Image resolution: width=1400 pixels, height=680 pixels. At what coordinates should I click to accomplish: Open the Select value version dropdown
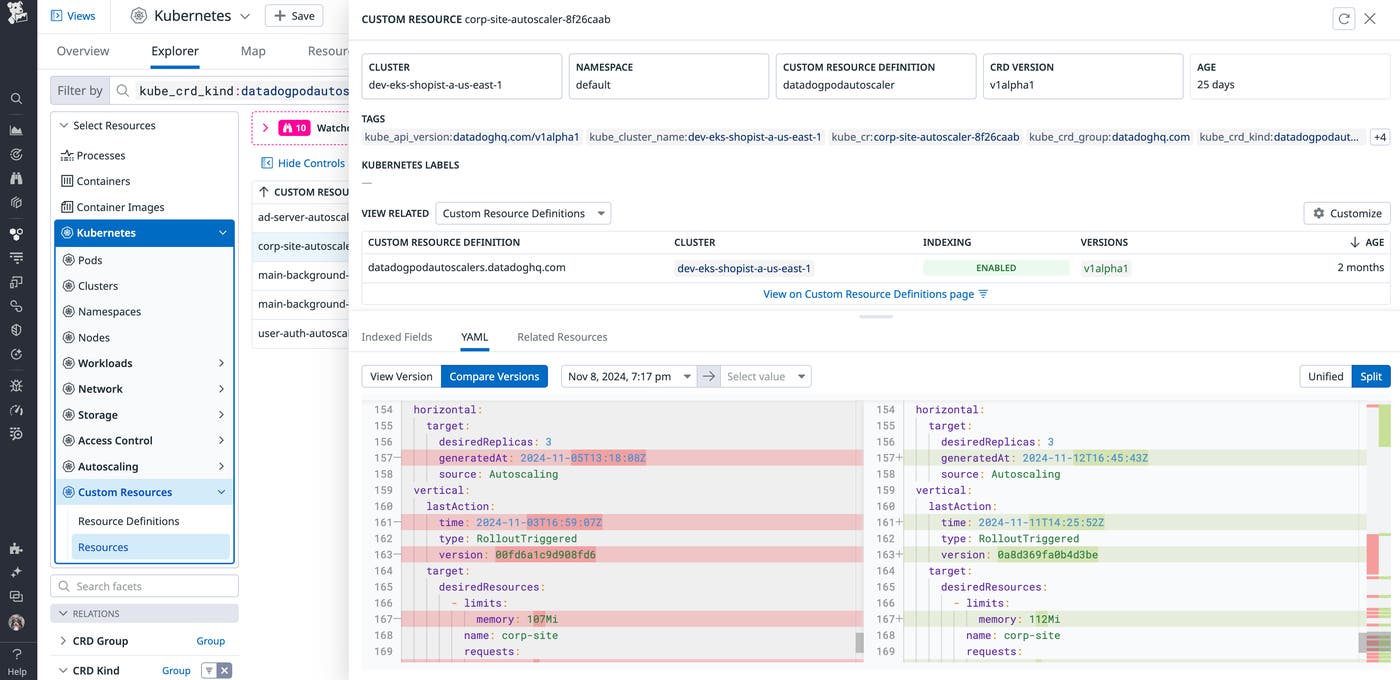(764, 375)
